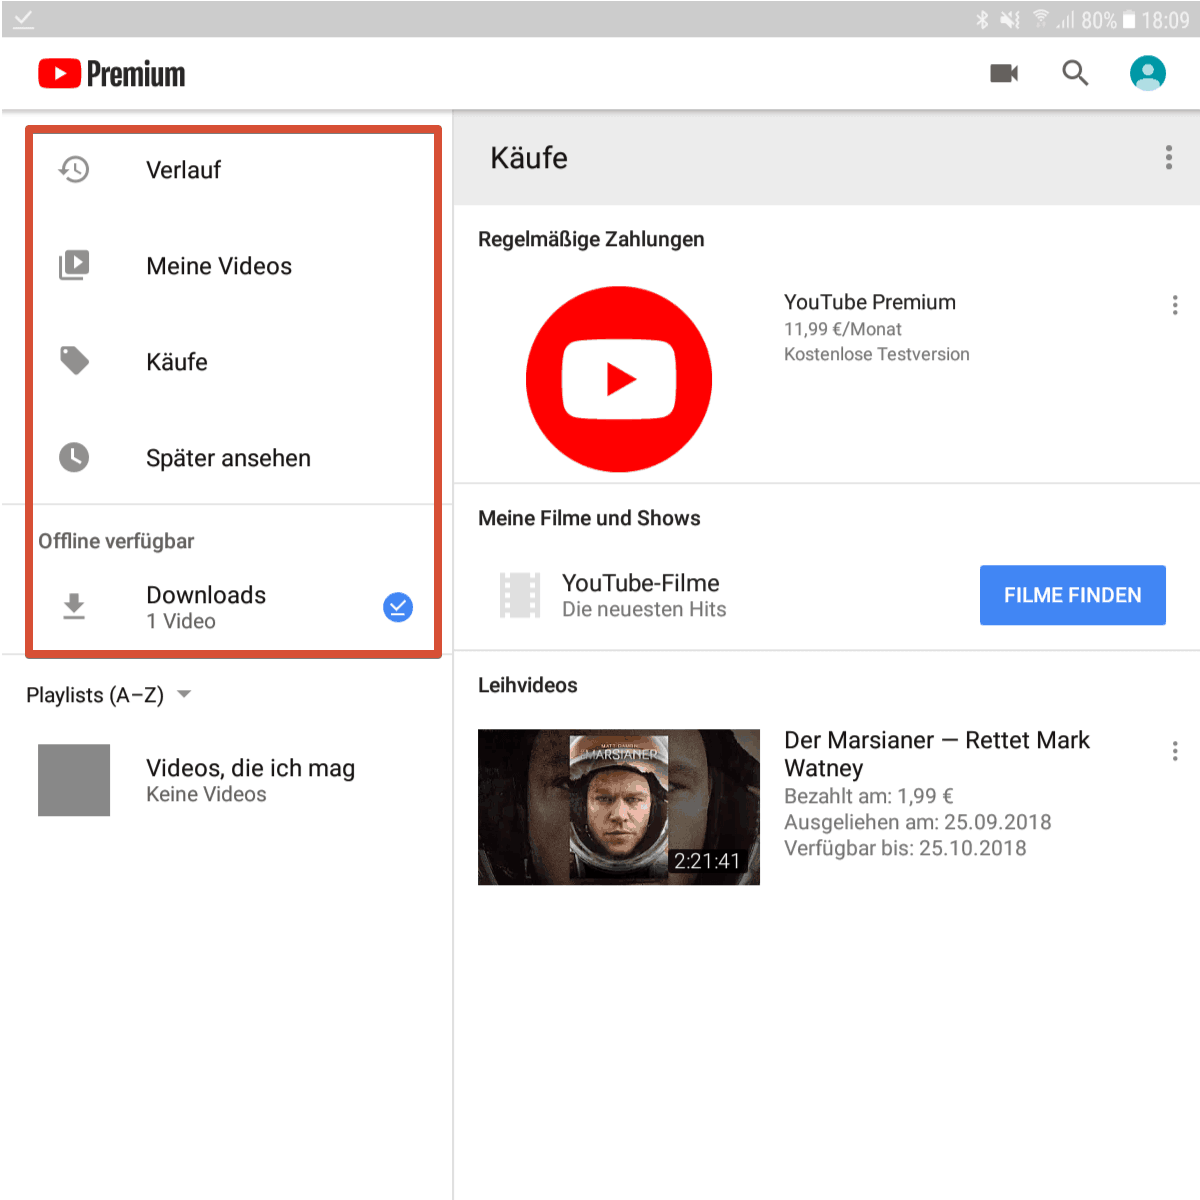Image resolution: width=1200 pixels, height=1200 pixels.
Task: Tap the blue downloaded checkmark badge
Action: [x=398, y=607]
